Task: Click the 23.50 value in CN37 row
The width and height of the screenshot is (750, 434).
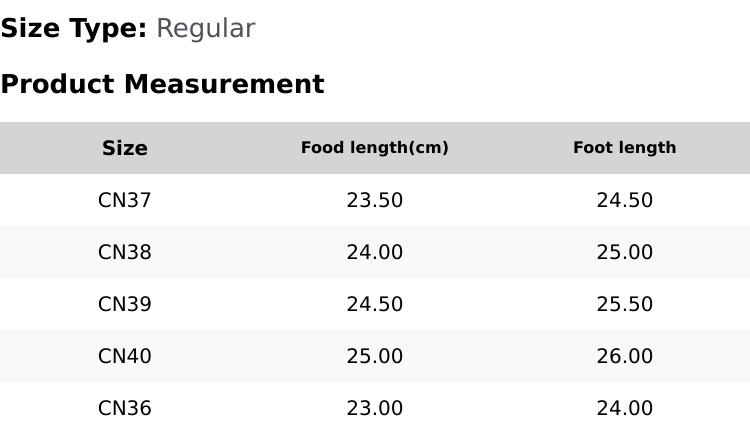Action: [375, 200]
